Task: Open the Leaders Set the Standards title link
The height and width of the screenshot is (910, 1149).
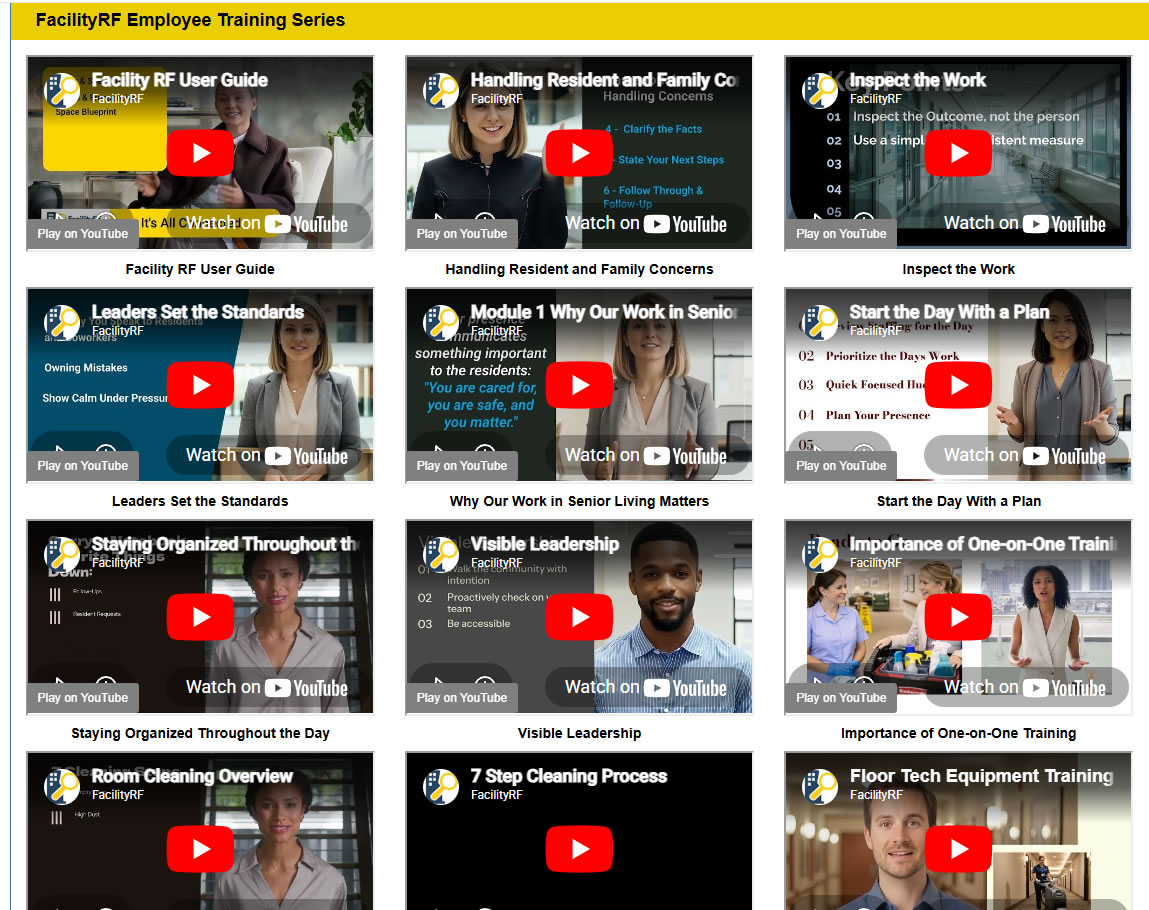Action: (x=198, y=312)
